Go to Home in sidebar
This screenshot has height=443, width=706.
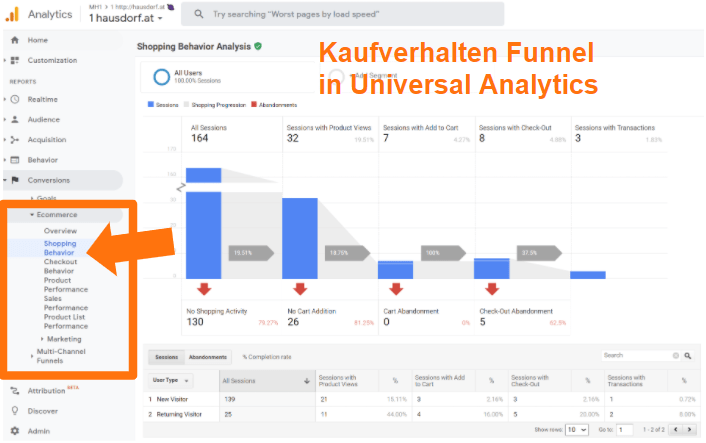click(x=37, y=40)
